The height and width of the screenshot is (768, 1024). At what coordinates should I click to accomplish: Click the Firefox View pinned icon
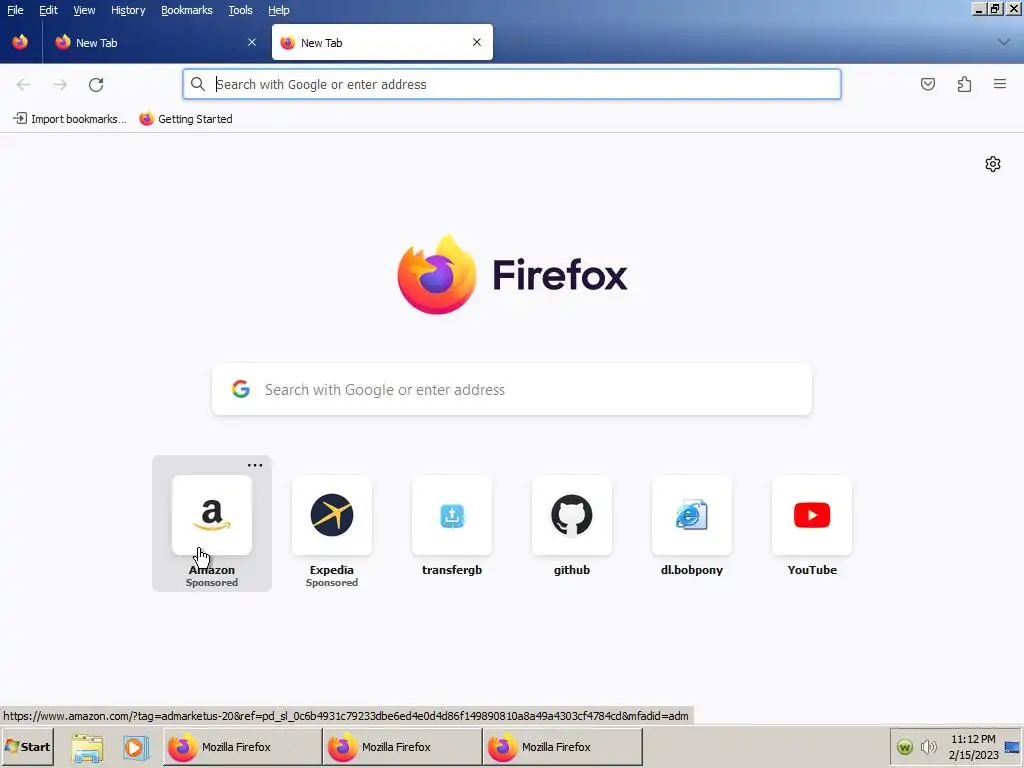point(20,42)
